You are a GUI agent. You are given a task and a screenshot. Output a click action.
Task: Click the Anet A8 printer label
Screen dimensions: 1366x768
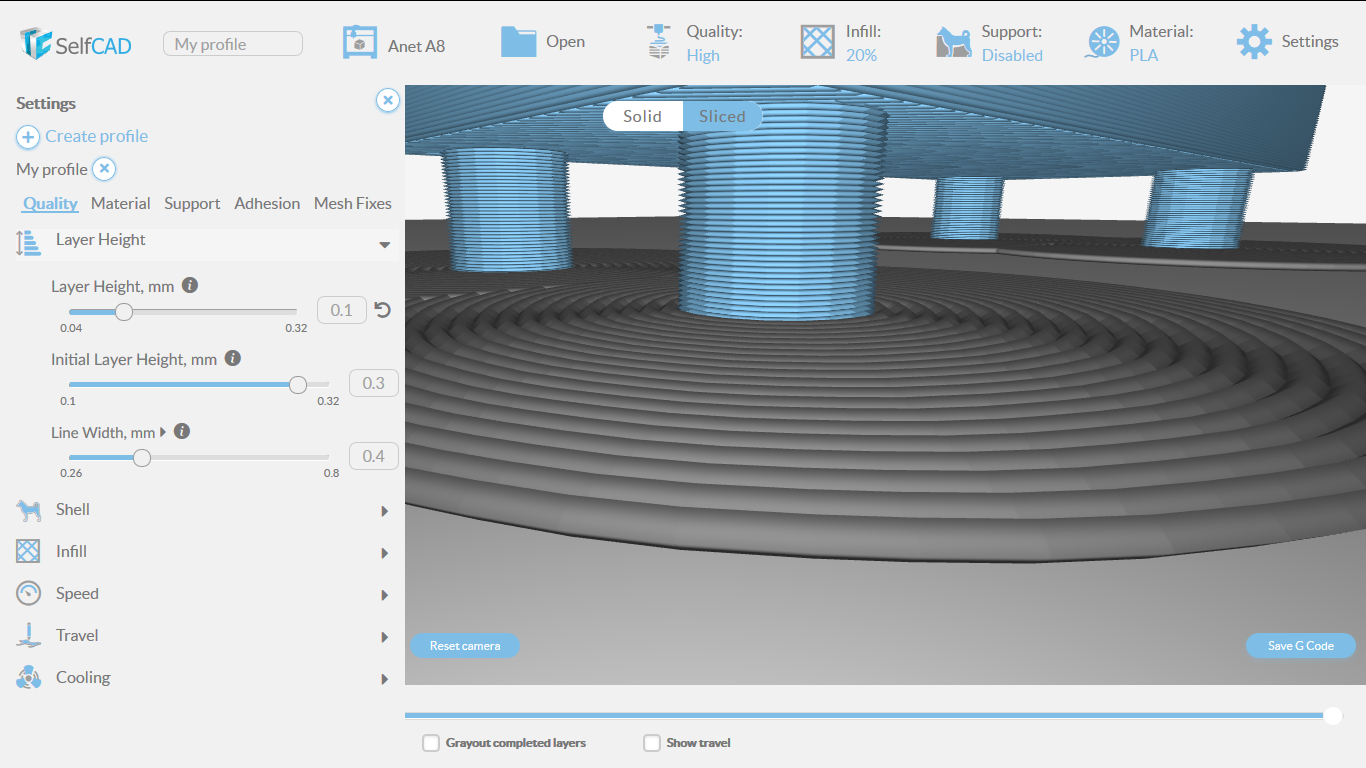click(x=417, y=46)
